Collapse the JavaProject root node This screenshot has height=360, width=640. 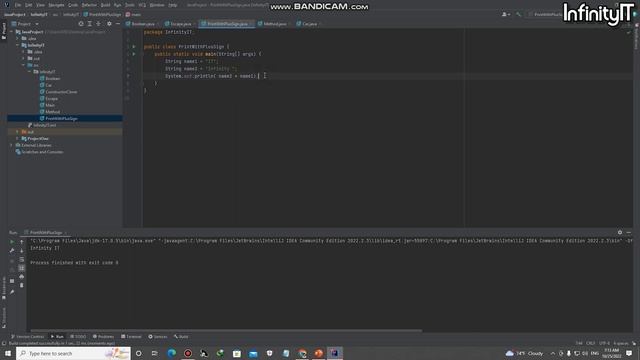point(12,31)
